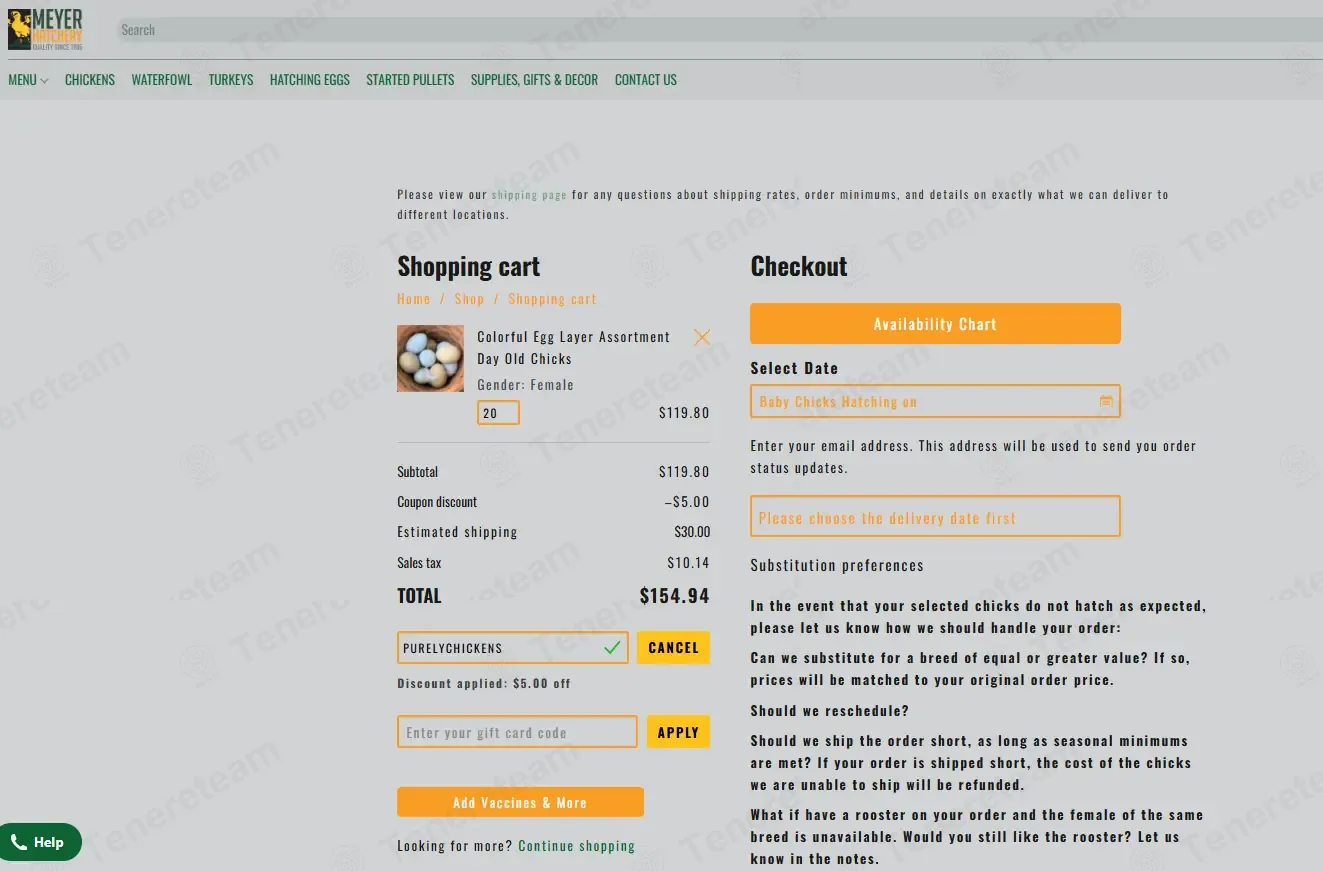Click the phone Help button
This screenshot has width=1323, height=871.
[x=38, y=842]
